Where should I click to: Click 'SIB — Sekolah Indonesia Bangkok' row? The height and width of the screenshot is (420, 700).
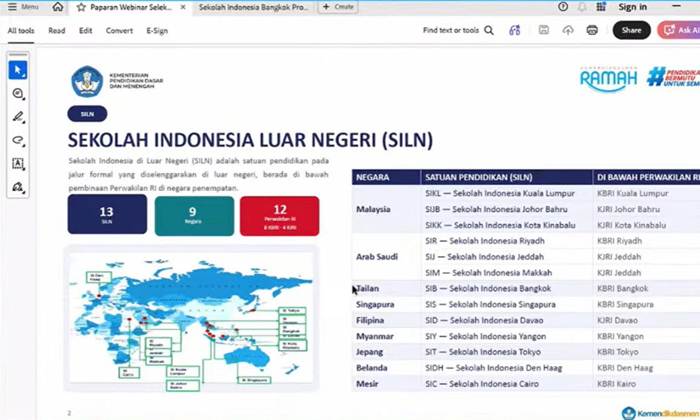[x=488, y=288]
